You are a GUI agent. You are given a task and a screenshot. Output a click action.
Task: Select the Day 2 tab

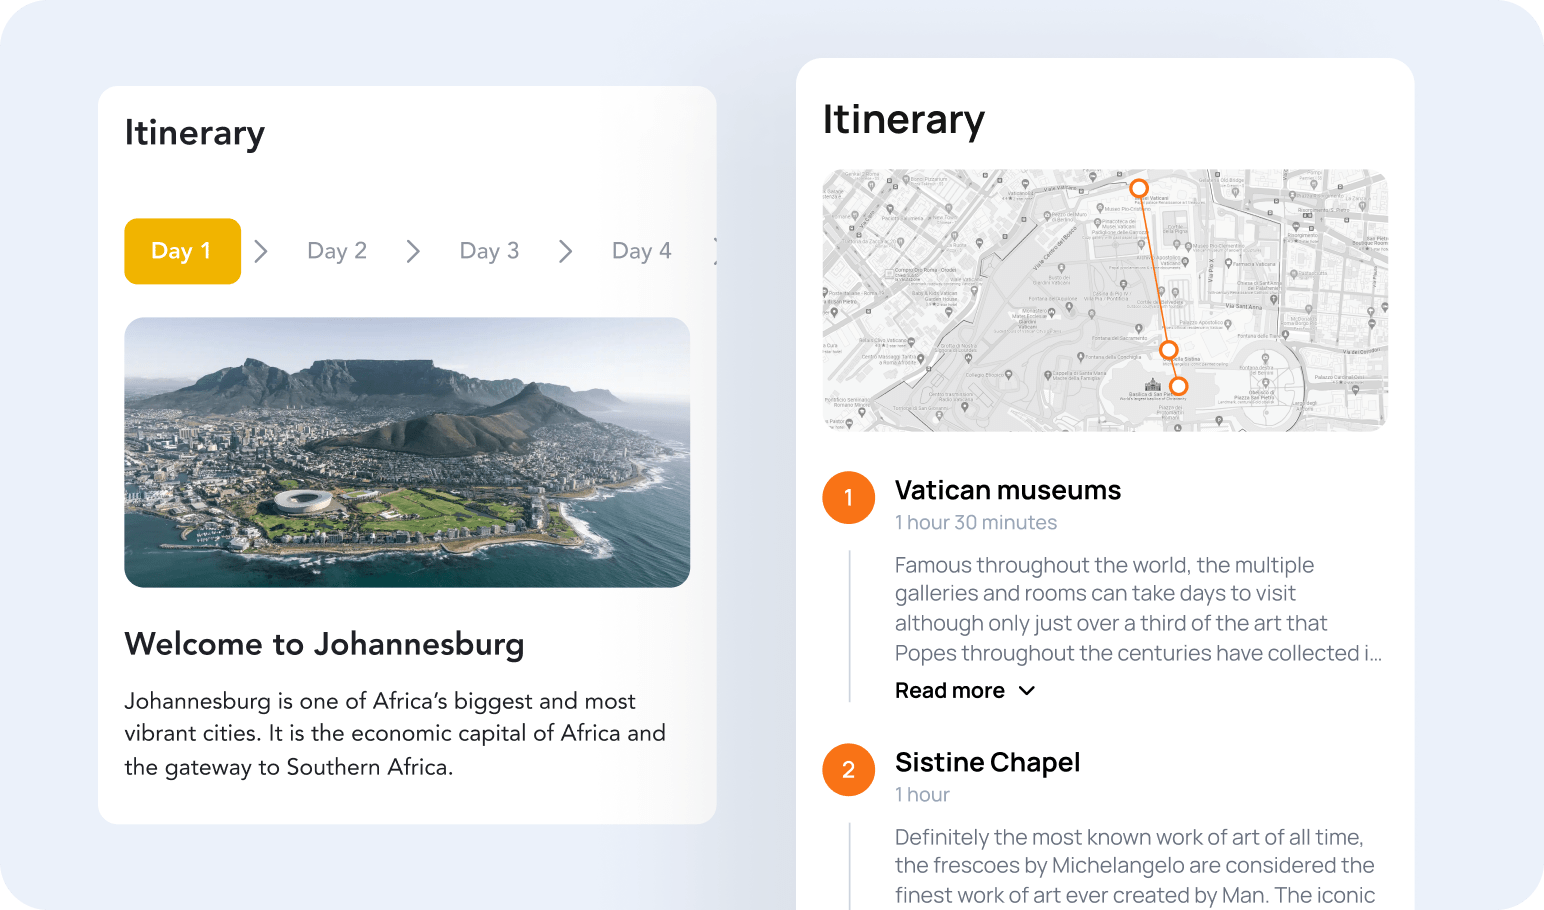(336, 251)
